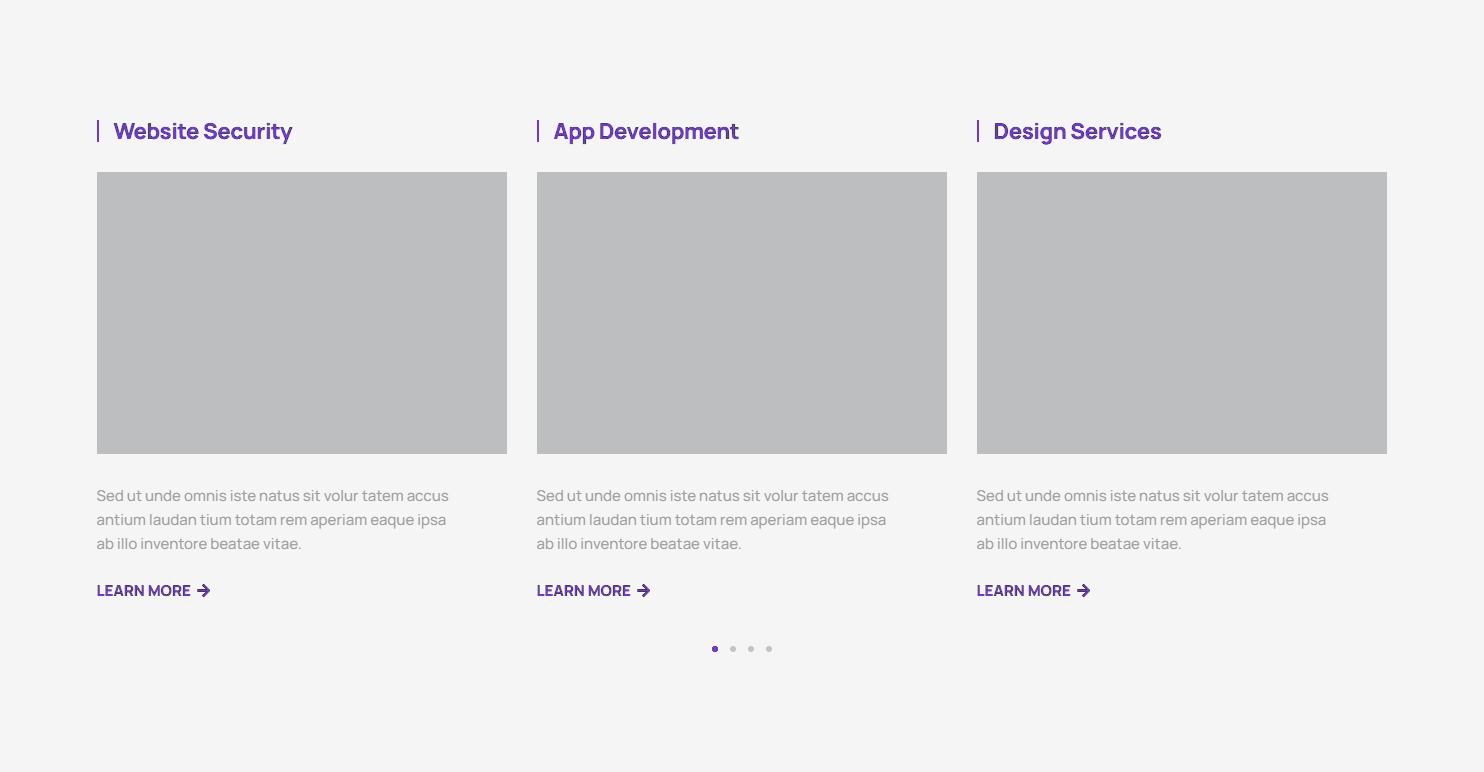Click the arrow icon under App Development

pyautogui.click(x=644, y=591)
